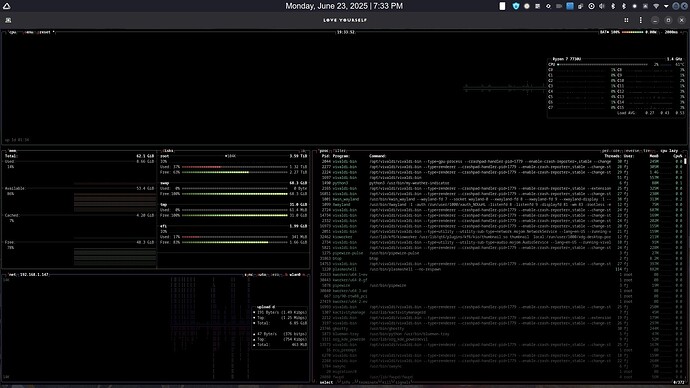Click the 'proc' box title
The width and height of the screenshot is (690, 388).
coord(324,151)
